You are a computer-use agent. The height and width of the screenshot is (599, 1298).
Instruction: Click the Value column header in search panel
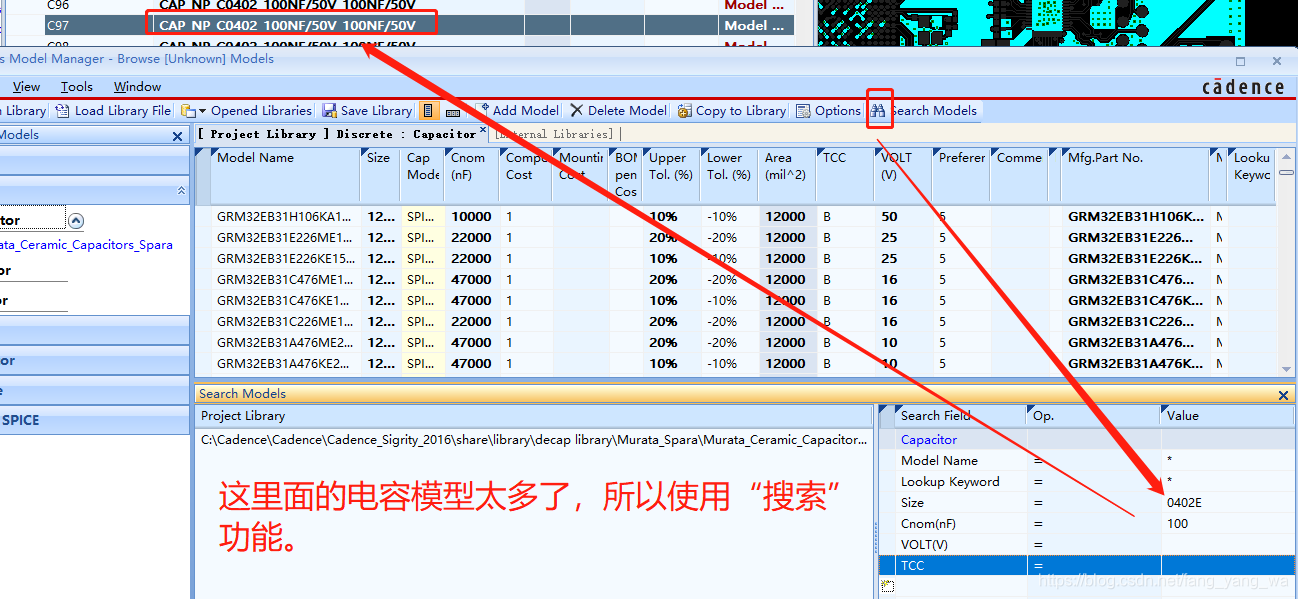[x=1227, y=416]
